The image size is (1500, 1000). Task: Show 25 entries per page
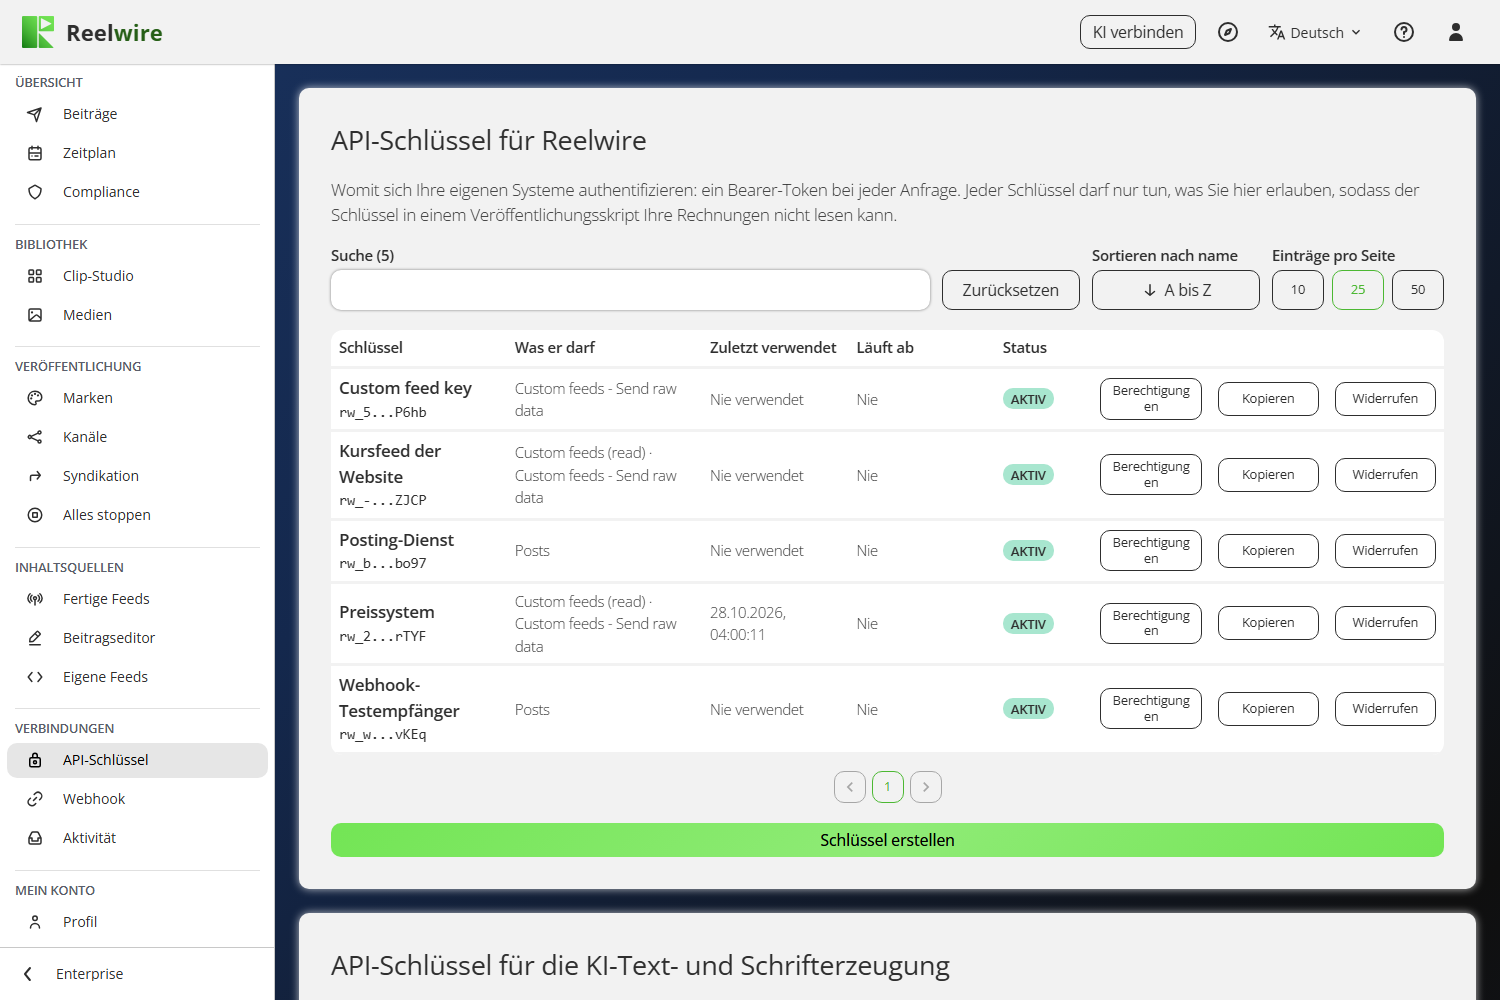click(1358, 290)
